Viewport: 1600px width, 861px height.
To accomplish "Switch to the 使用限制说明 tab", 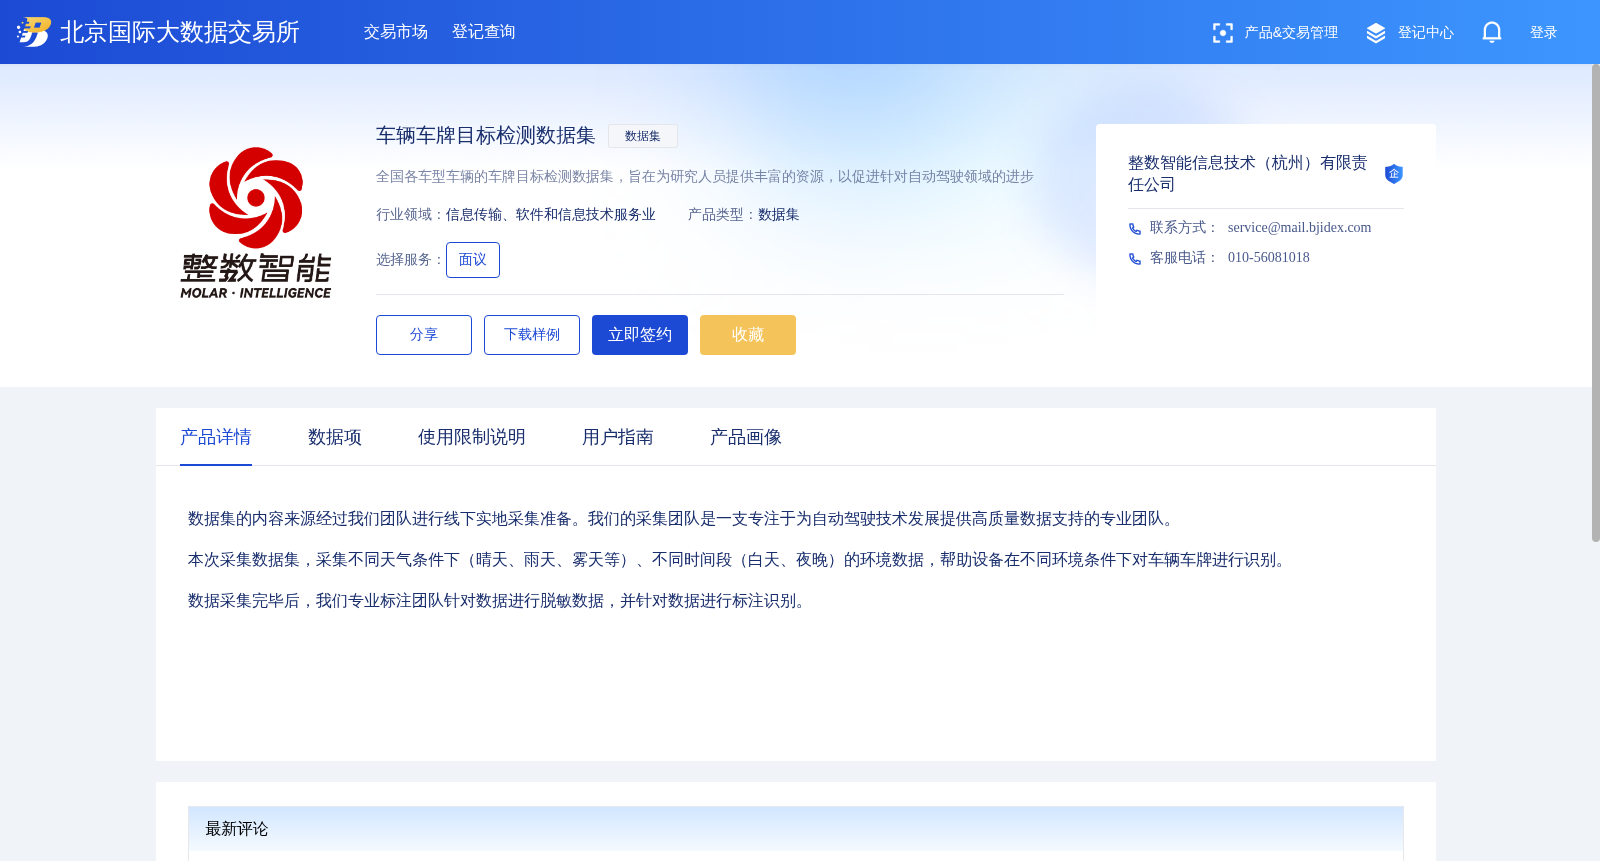I will (x=472, y=437).
